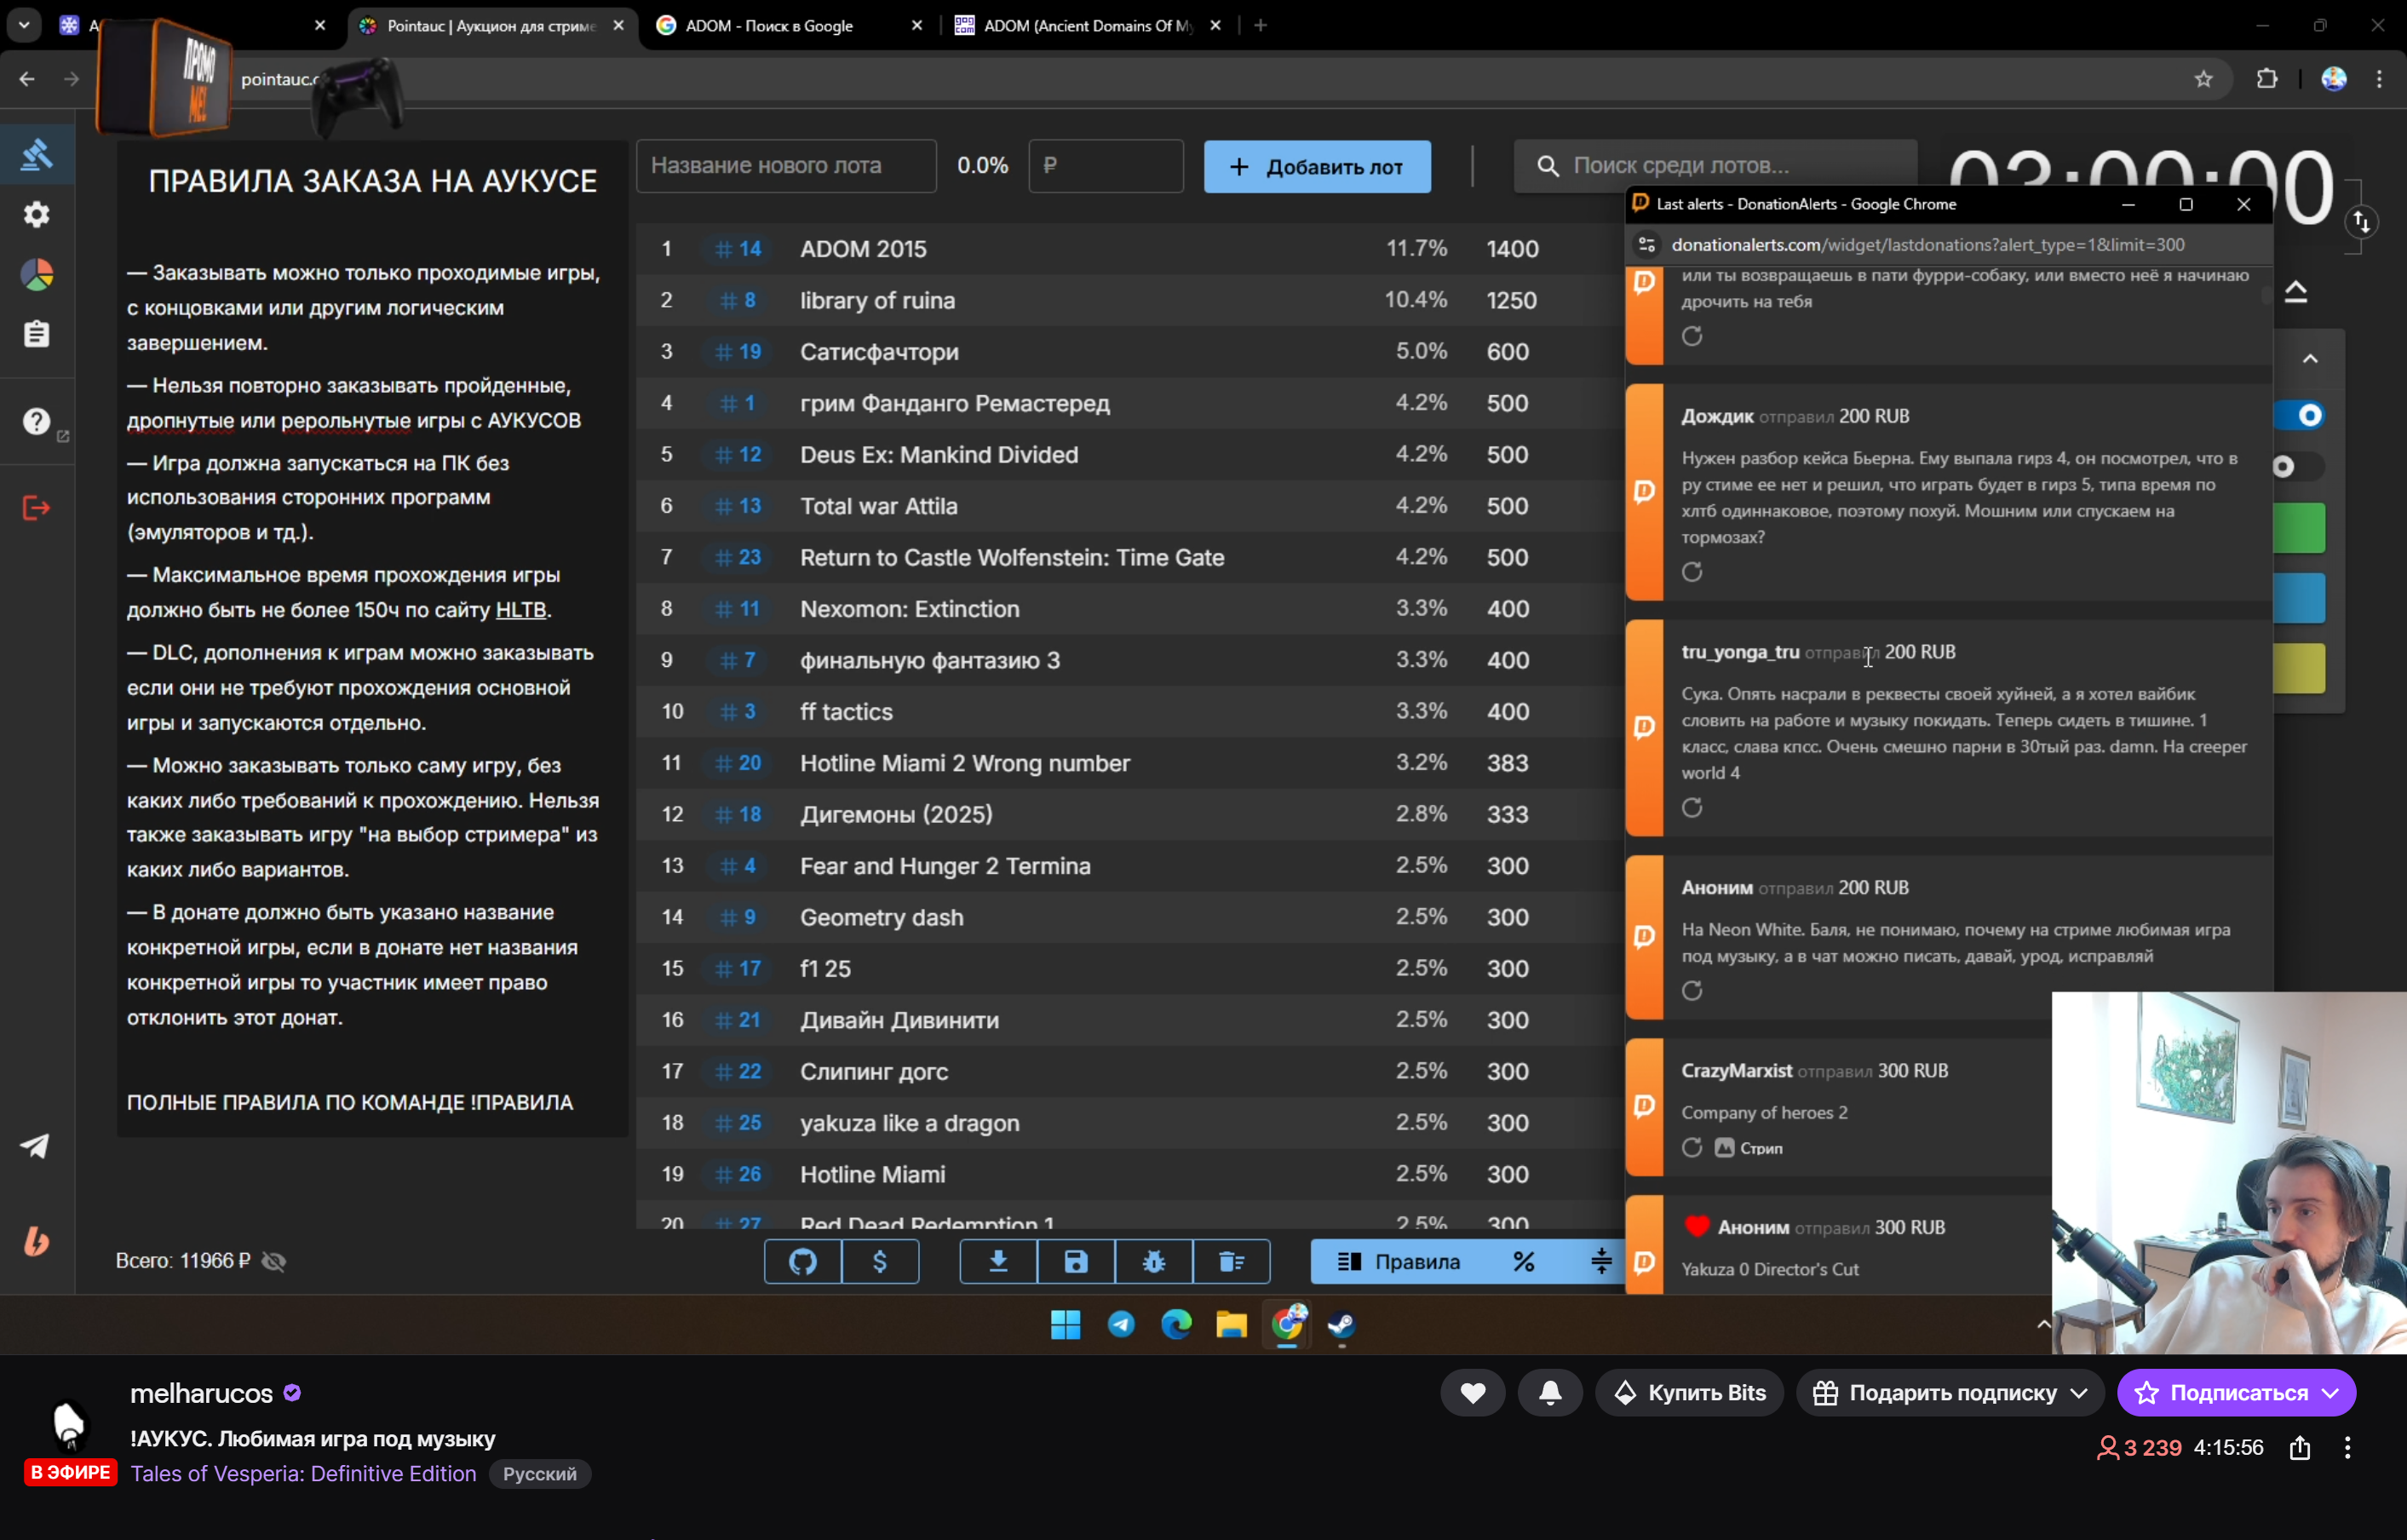The image size is (2407, 1540).
Task: Click the floppy disk save icon
Action: [x=1076, y=1262]
